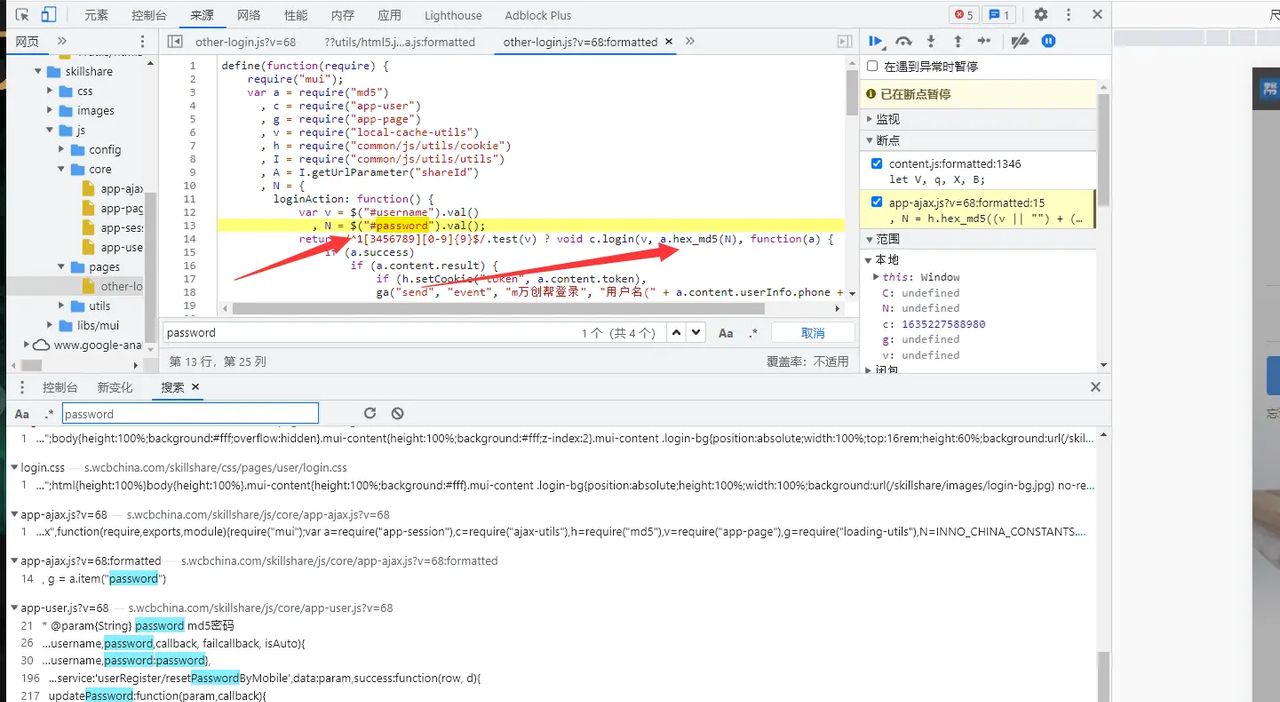Enable pause on exceptions checkbox
The width and height of the screenshot is (1280, 702).
(873, 66)
